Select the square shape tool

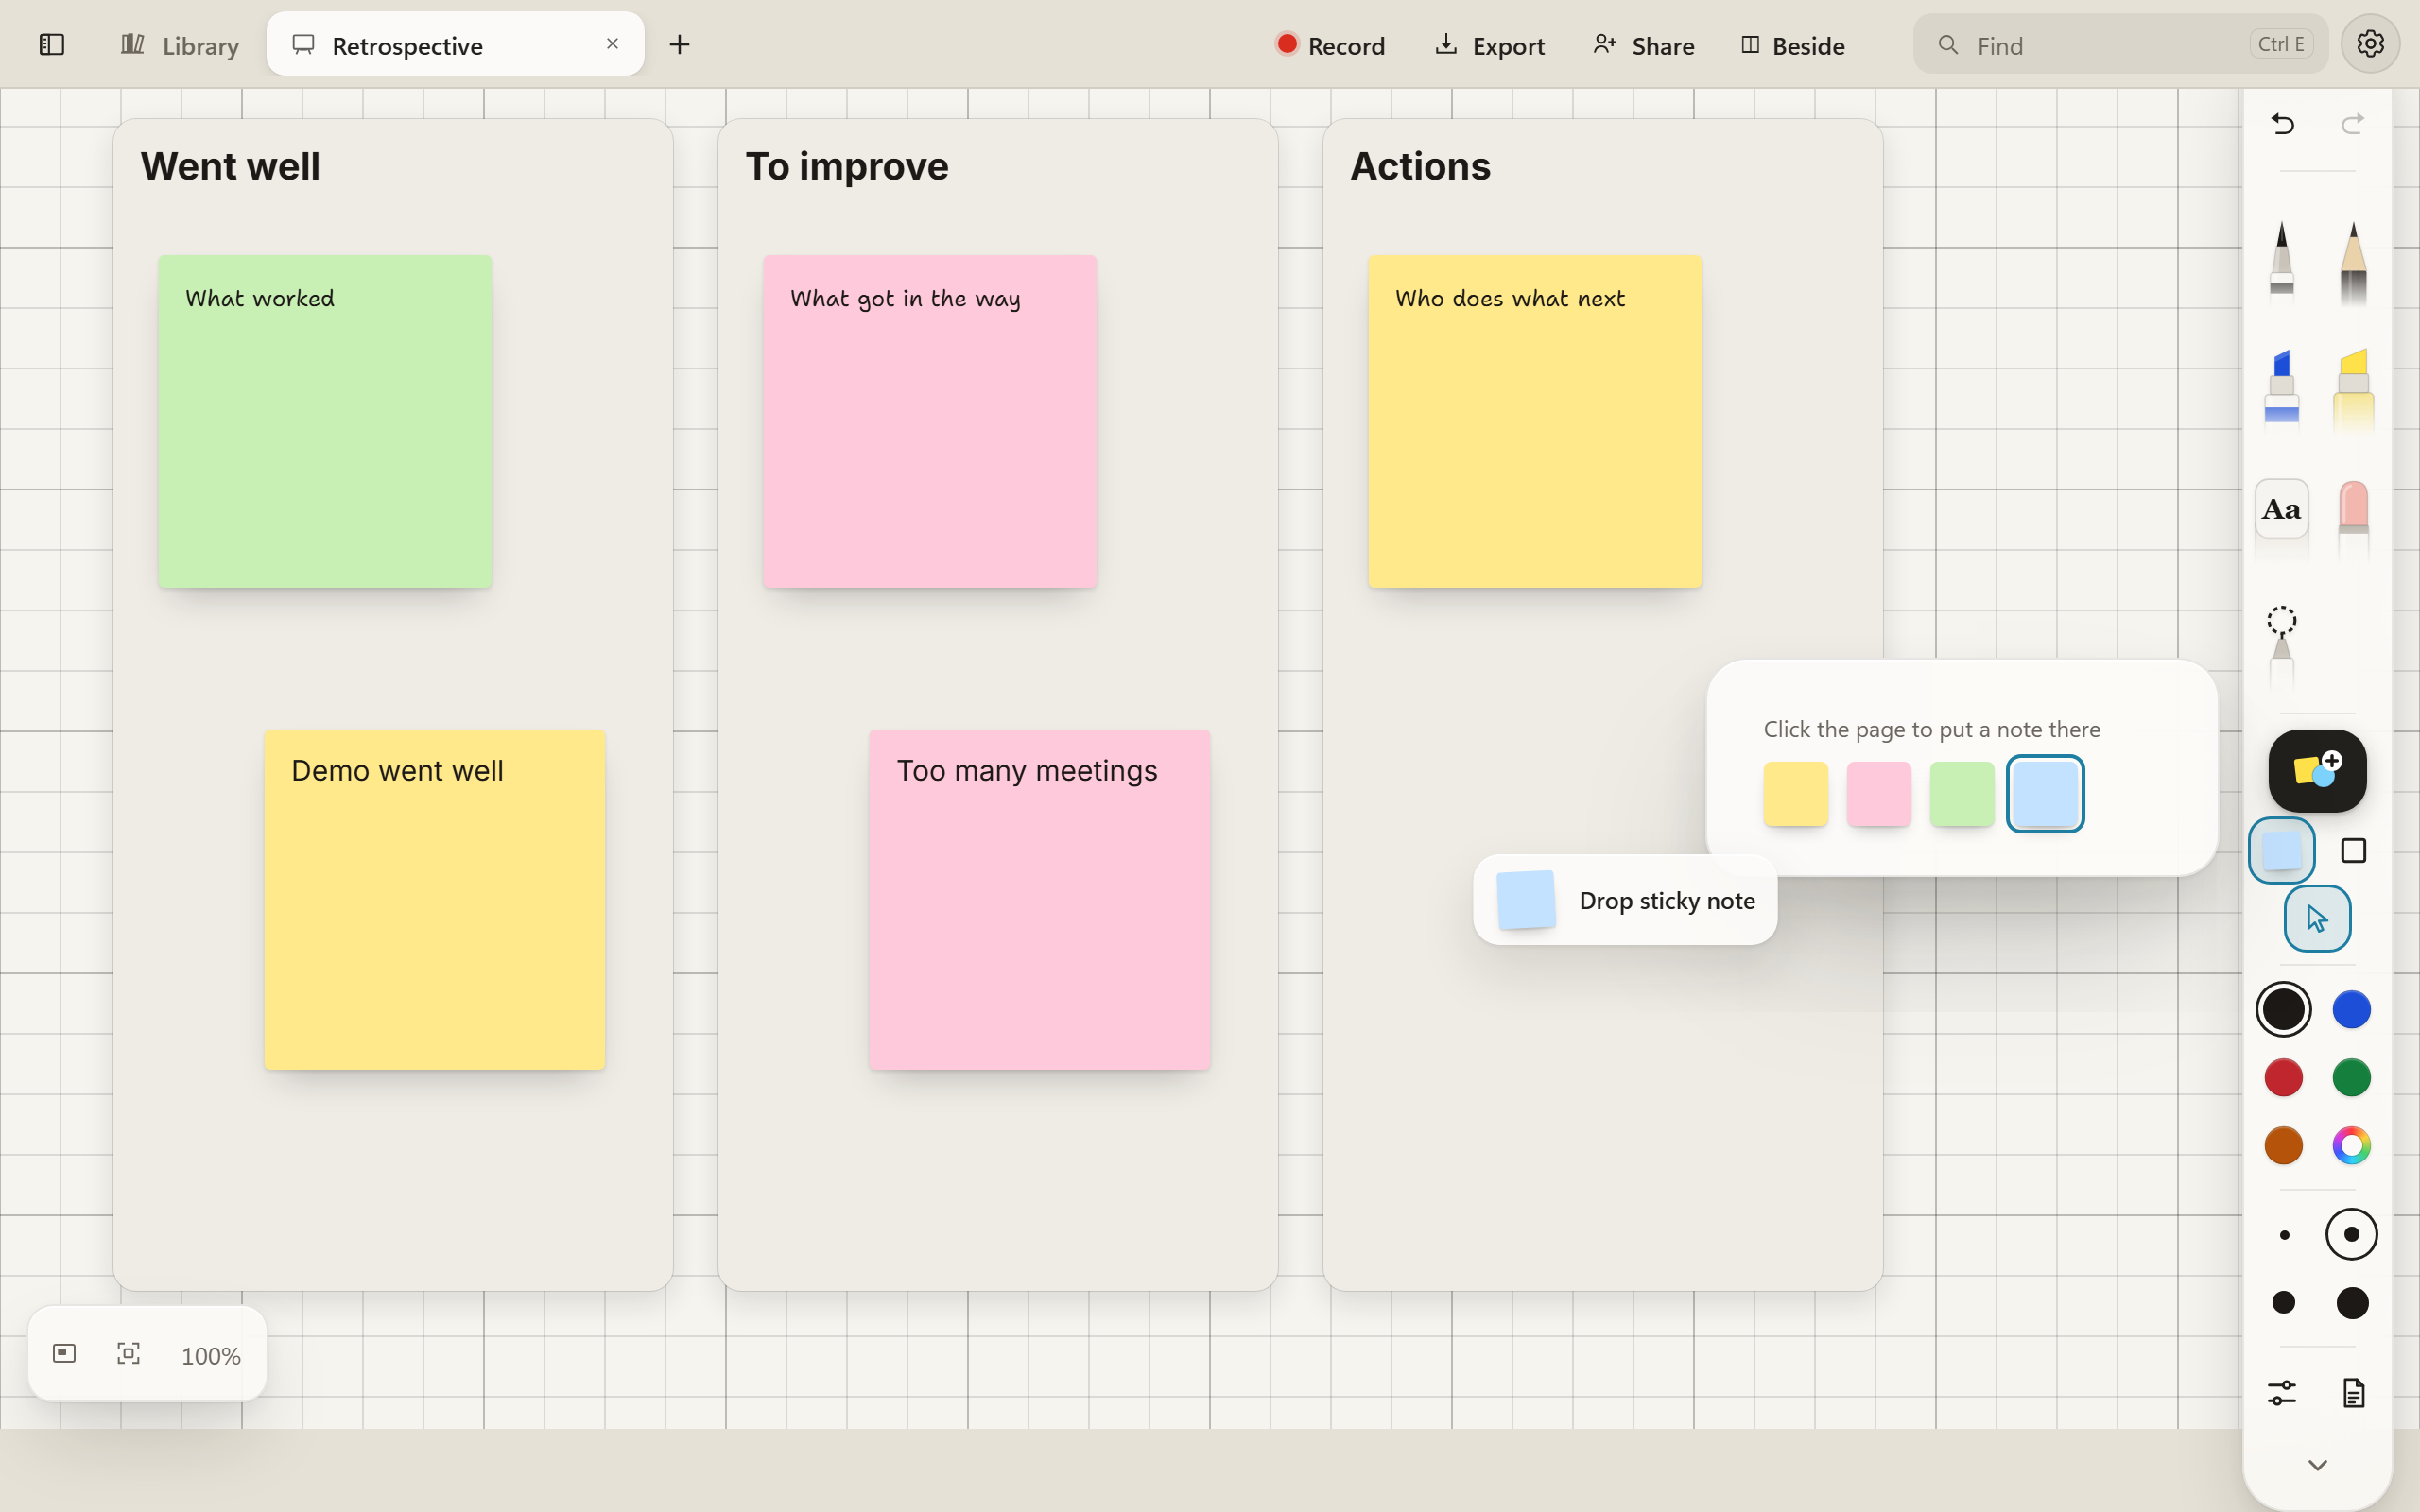coord(2353,850)
